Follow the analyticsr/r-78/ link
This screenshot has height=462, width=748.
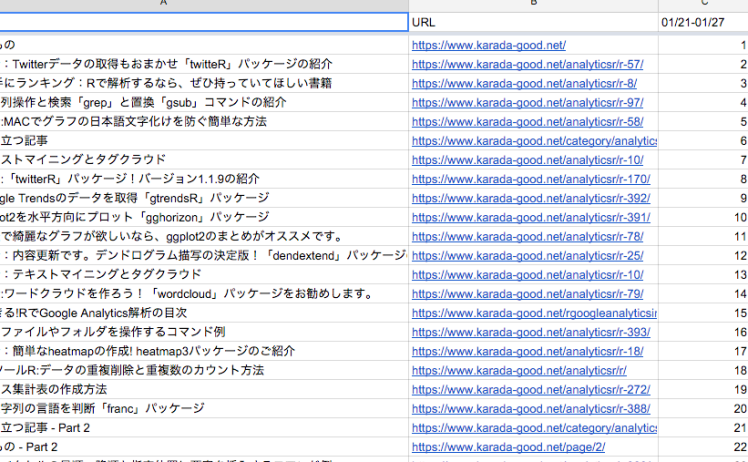(527, 236)
